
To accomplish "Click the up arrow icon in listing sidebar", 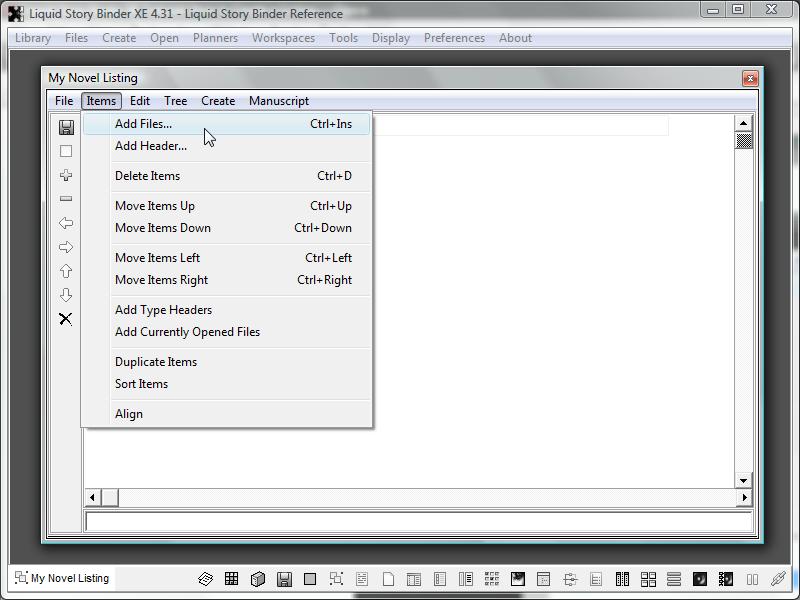I will [x=66, y=271].
